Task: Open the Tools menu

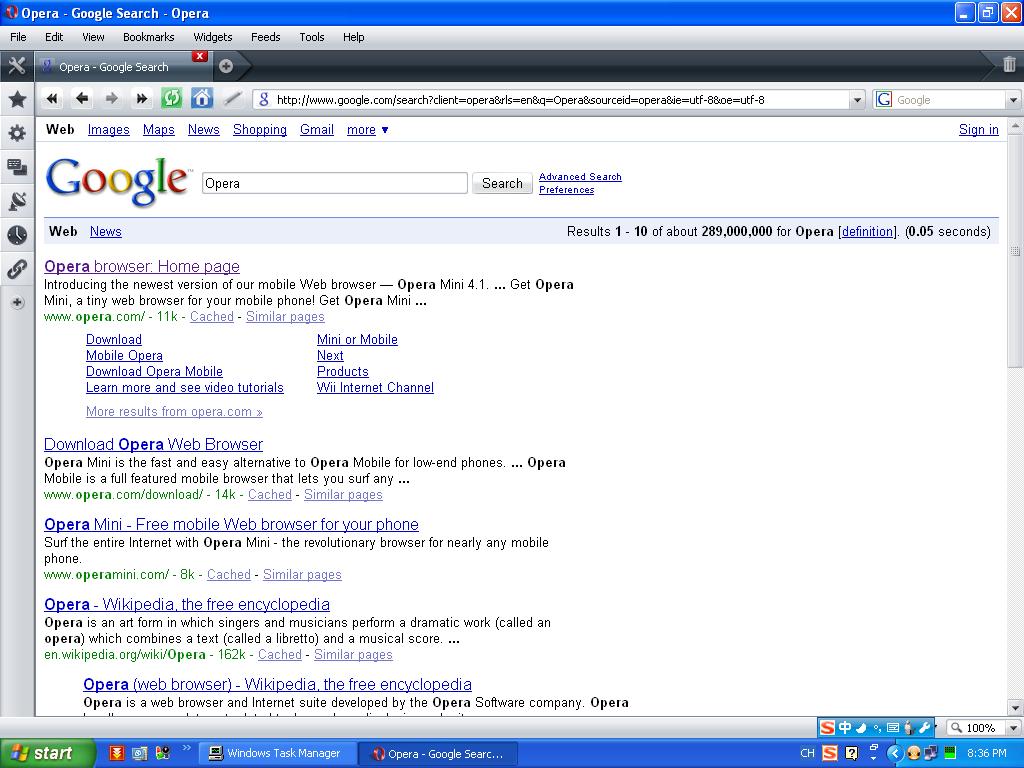Action: [x=312, y=37]
